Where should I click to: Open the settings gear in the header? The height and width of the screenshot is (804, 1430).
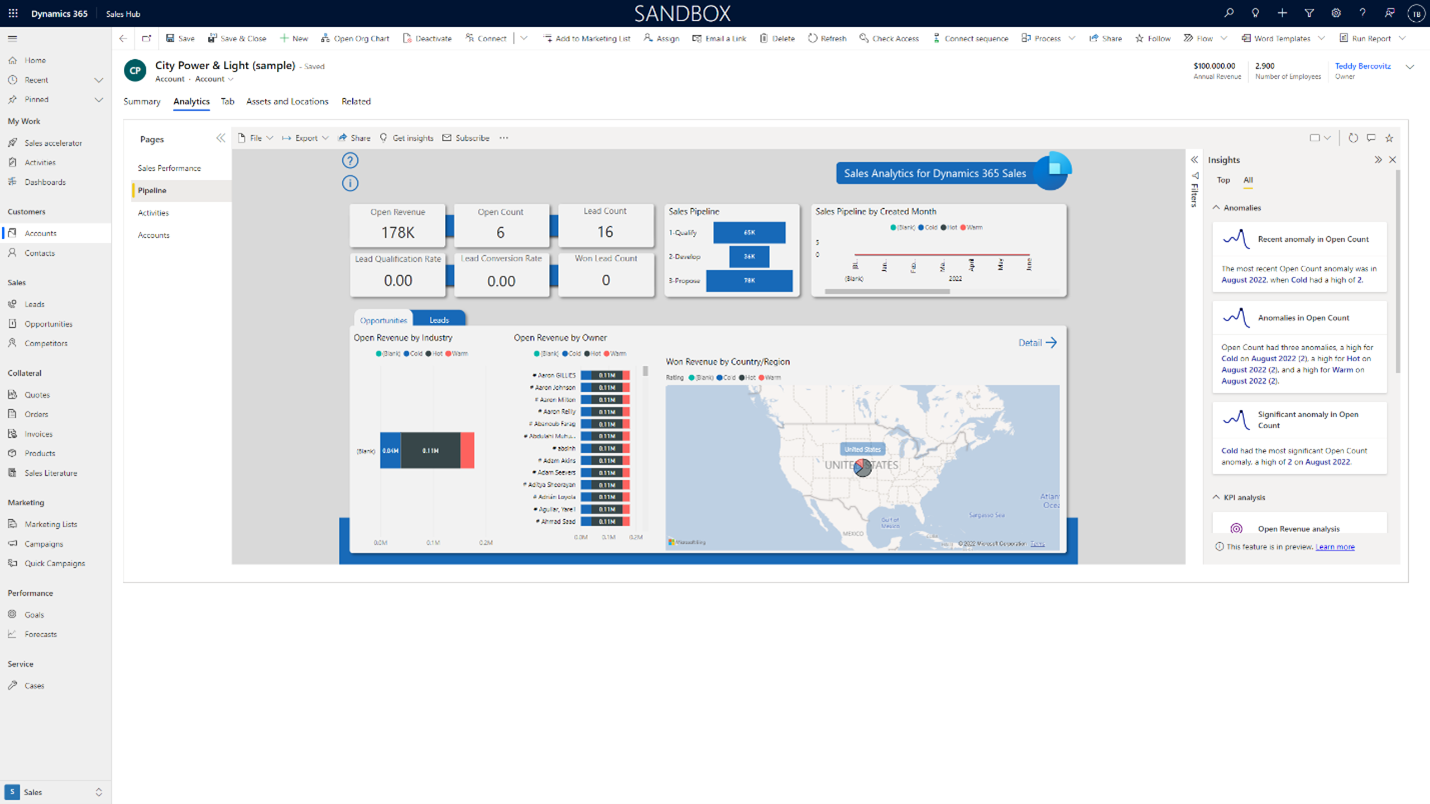[1336, 13]
